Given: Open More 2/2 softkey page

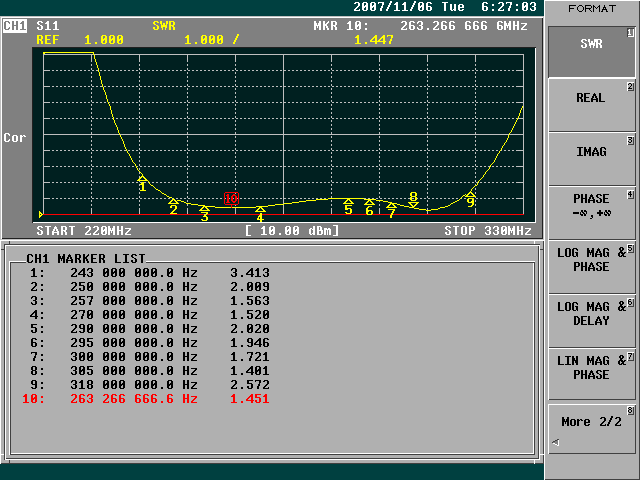Looking at the screenshot, I should click(x=591, y=429).
